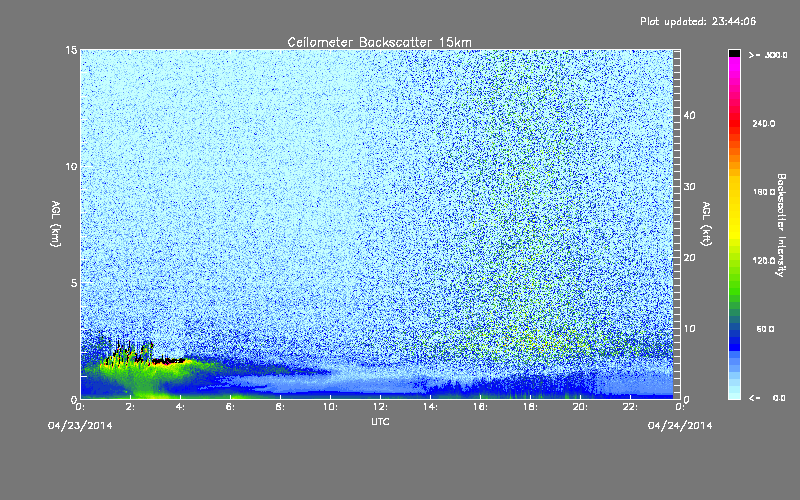This screenshot has width=800, height=500.
Task: Click the 'Backscatter Intensity' colorbar title
Action: [781, 225]
